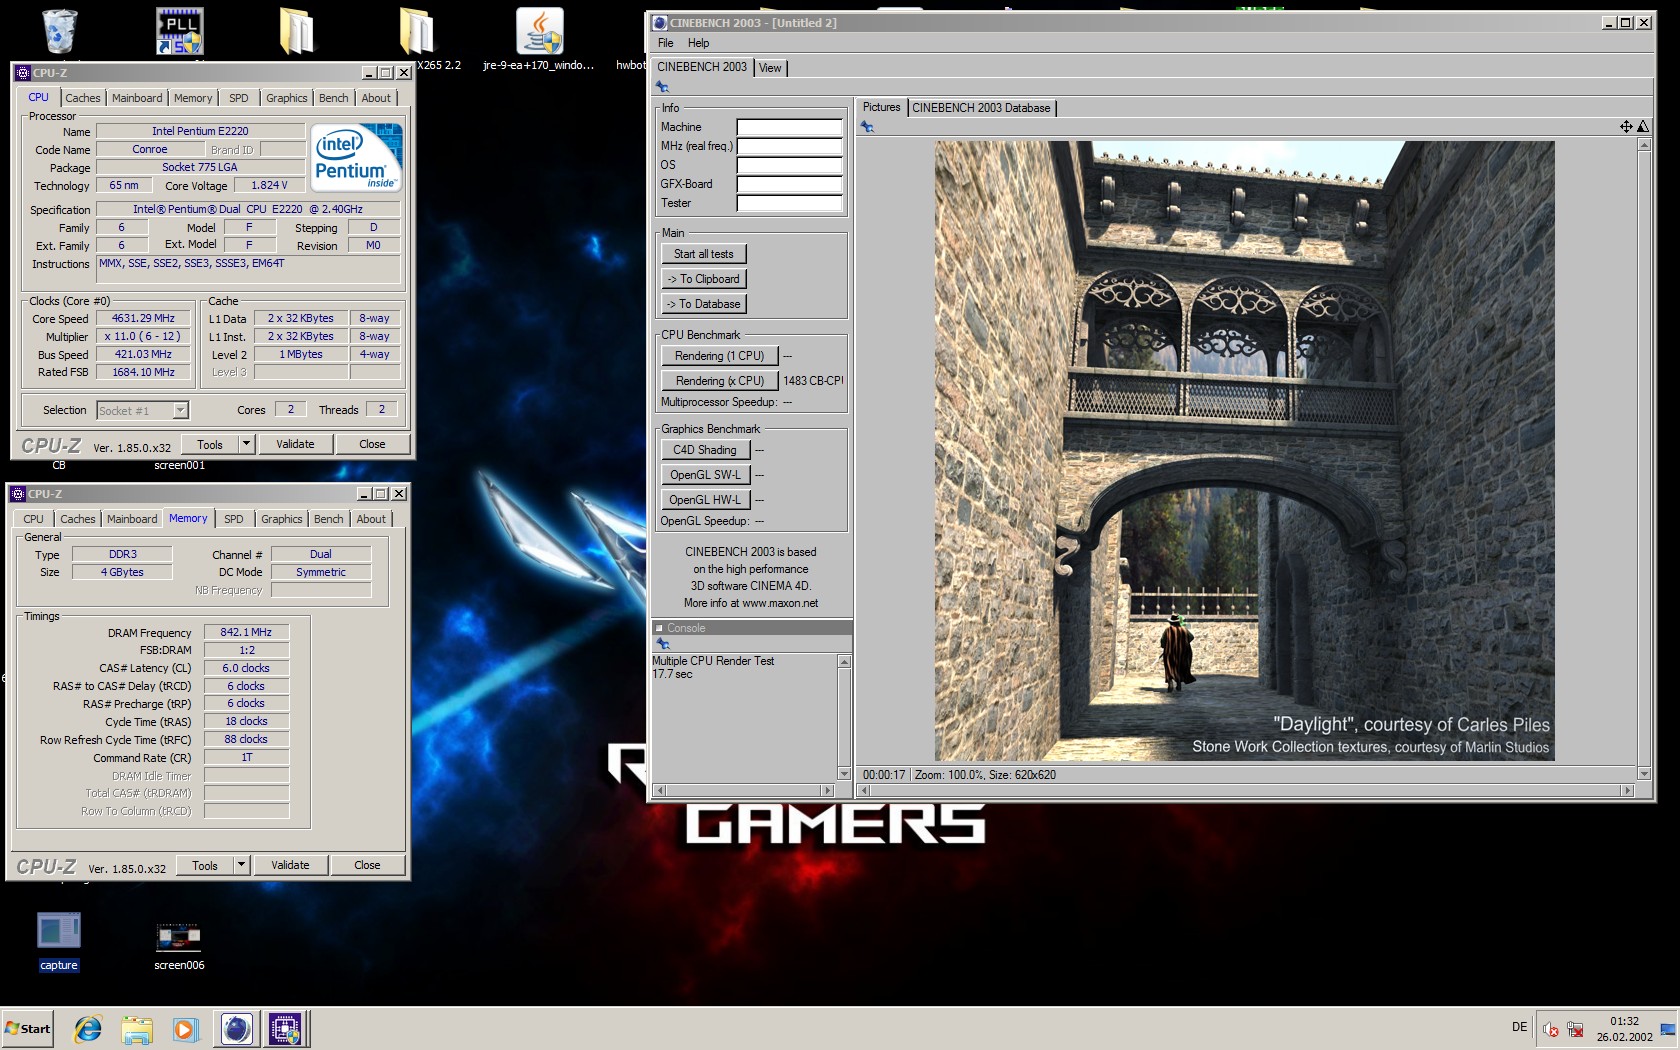The height and width of the screenshot is (1050, 1680).
Task: Click the rendered Daylight picture
Action: click(1244, 450)
